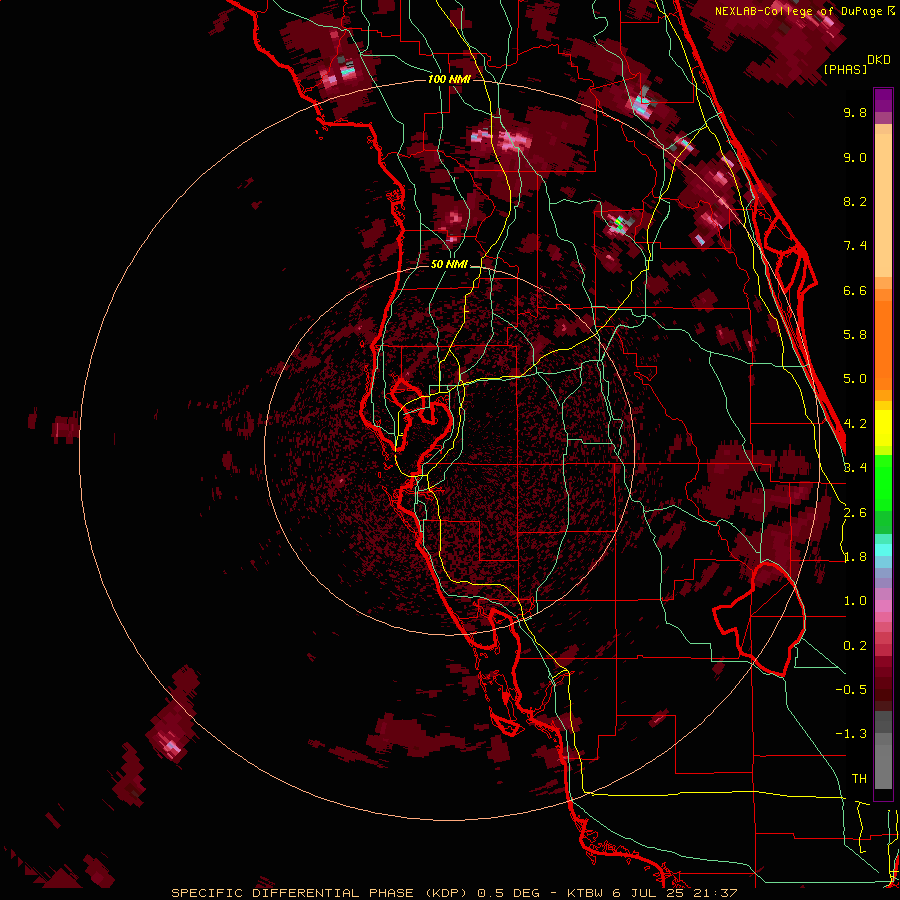Click the -0.5 scale value
The image size is (900, 900).
pos(851,690)
